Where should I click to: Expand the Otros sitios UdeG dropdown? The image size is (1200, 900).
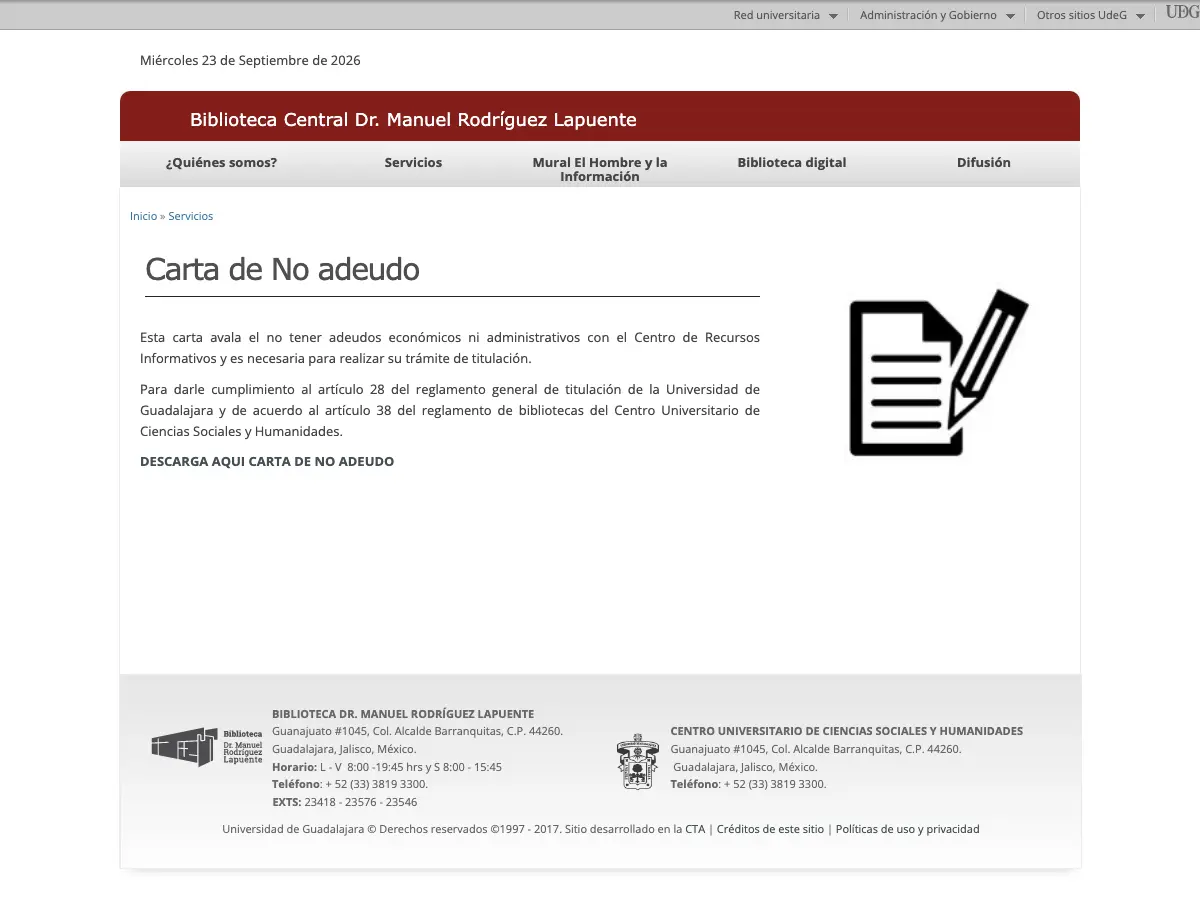coord(1090,15)
